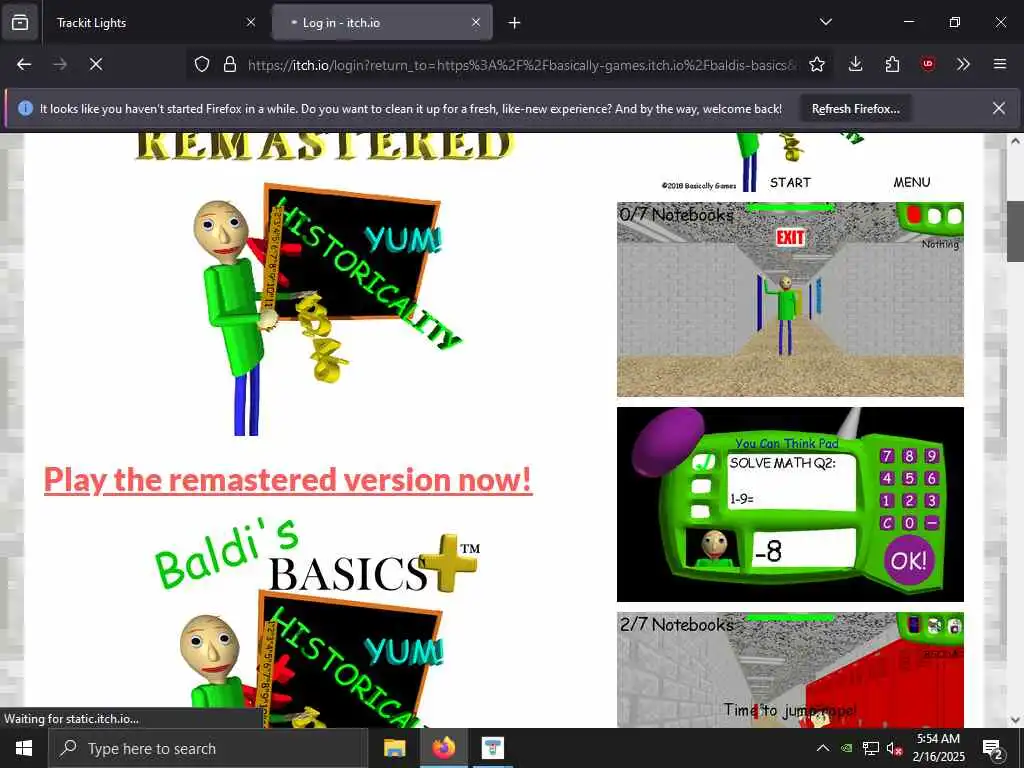Open the network tray icon
This screenshot has width=1024, height=768.
[871, 748]
